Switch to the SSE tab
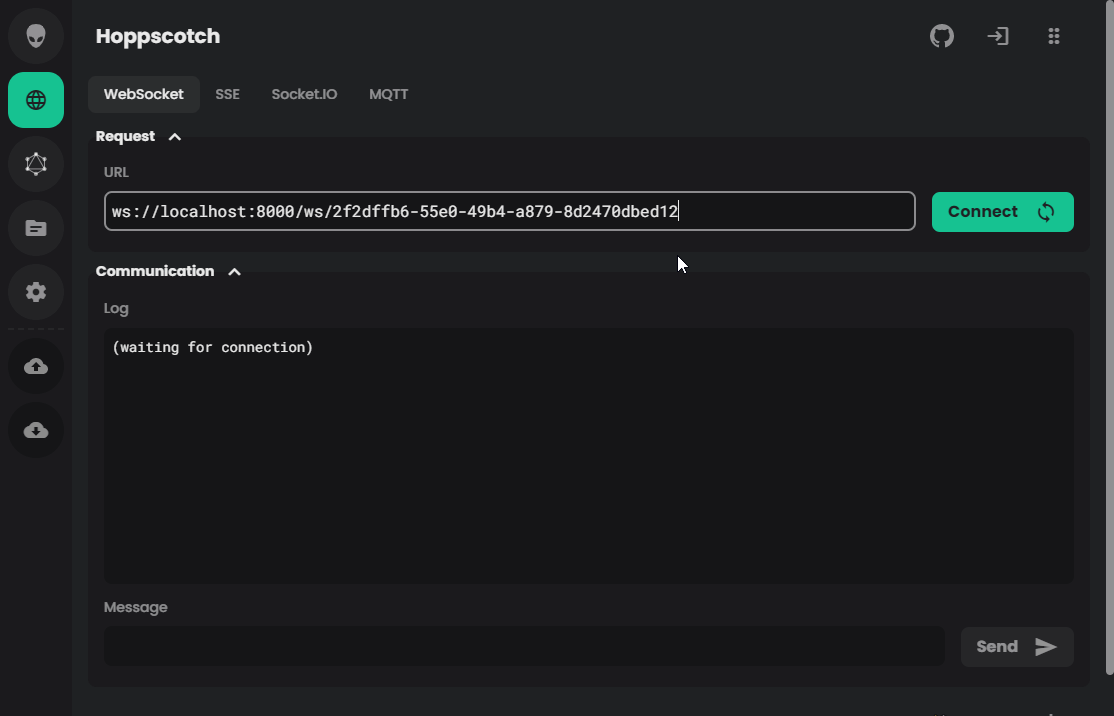Screen dimensions: 1114x716 point(227,94)
